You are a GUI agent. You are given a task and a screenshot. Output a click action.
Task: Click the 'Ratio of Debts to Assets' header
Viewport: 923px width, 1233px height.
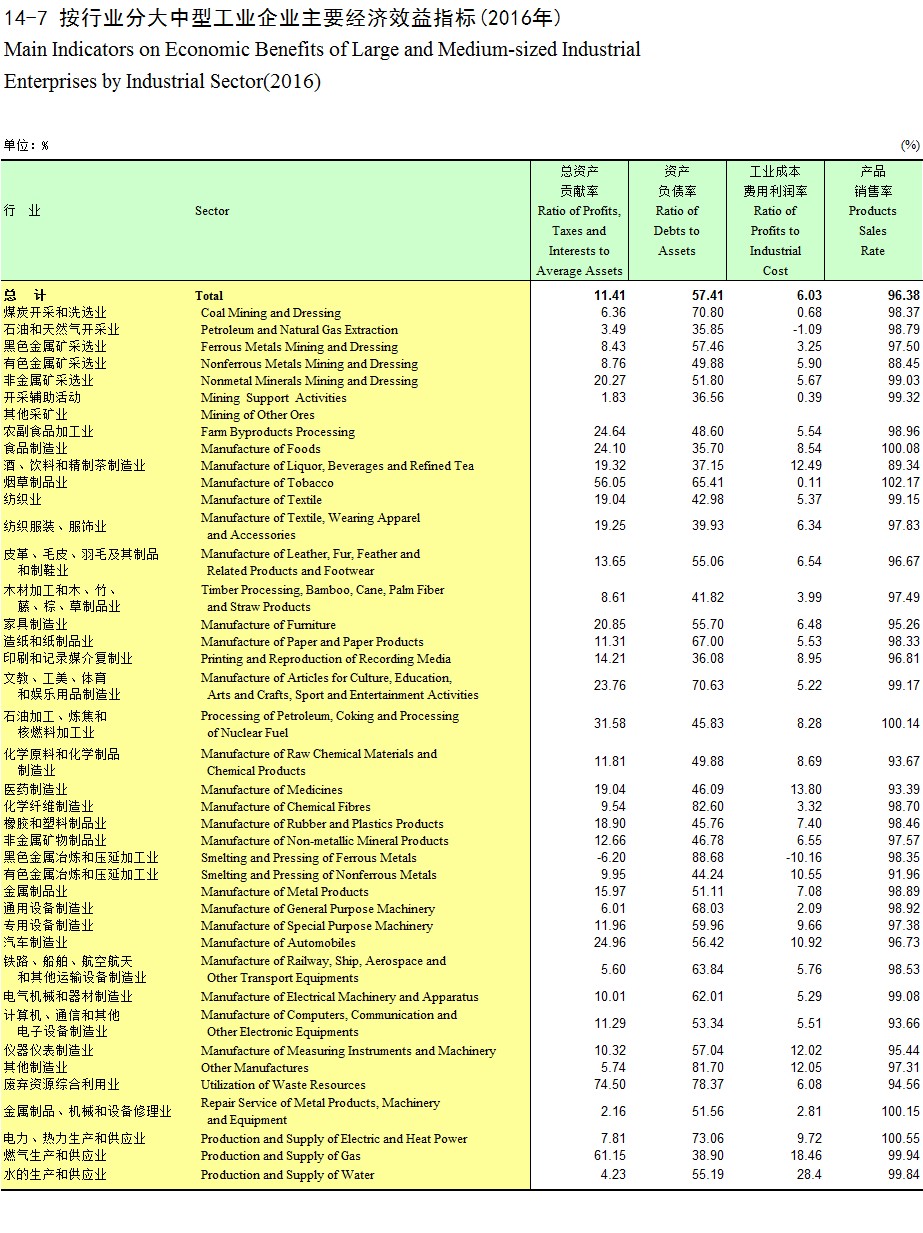(x=677, y=231)
